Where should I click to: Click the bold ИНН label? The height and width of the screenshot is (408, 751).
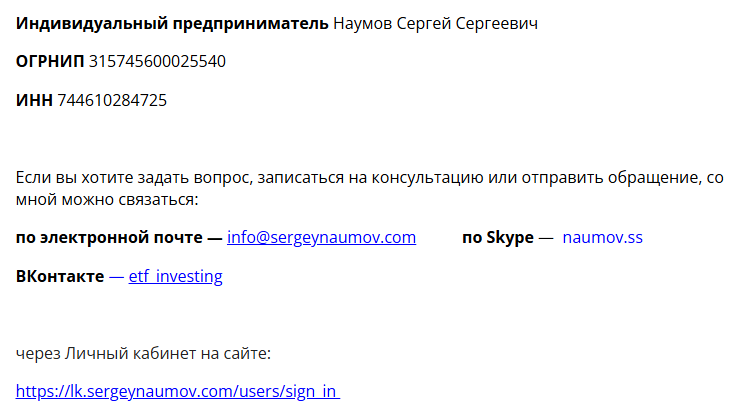[35, 100]
